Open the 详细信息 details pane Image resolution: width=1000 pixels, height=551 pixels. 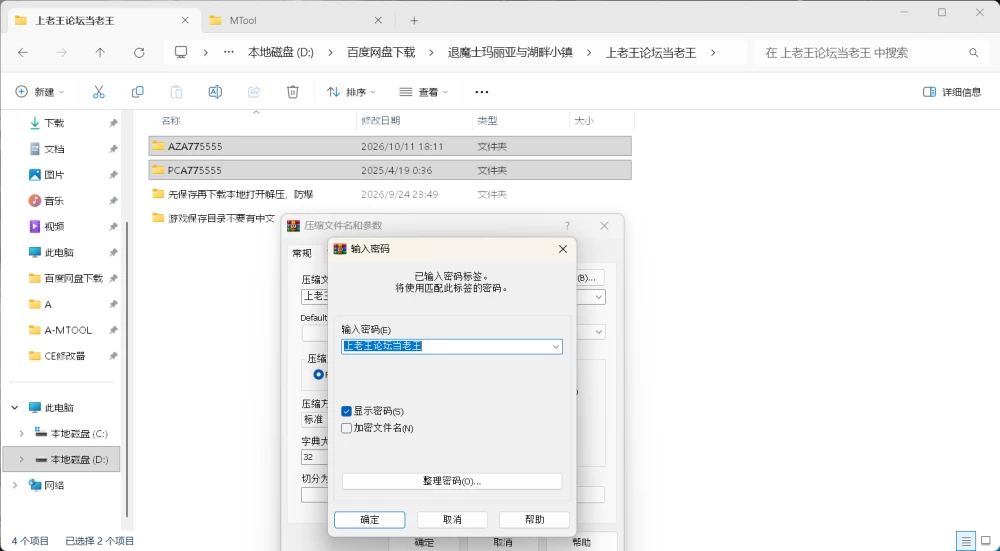pyautogui.click(x=952, y=92)
